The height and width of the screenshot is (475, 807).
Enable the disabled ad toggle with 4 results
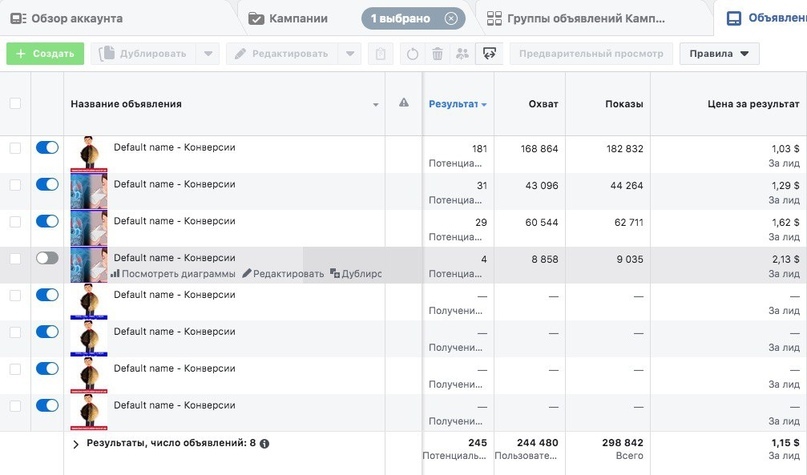pyautogui.click(x=47, y=258)
